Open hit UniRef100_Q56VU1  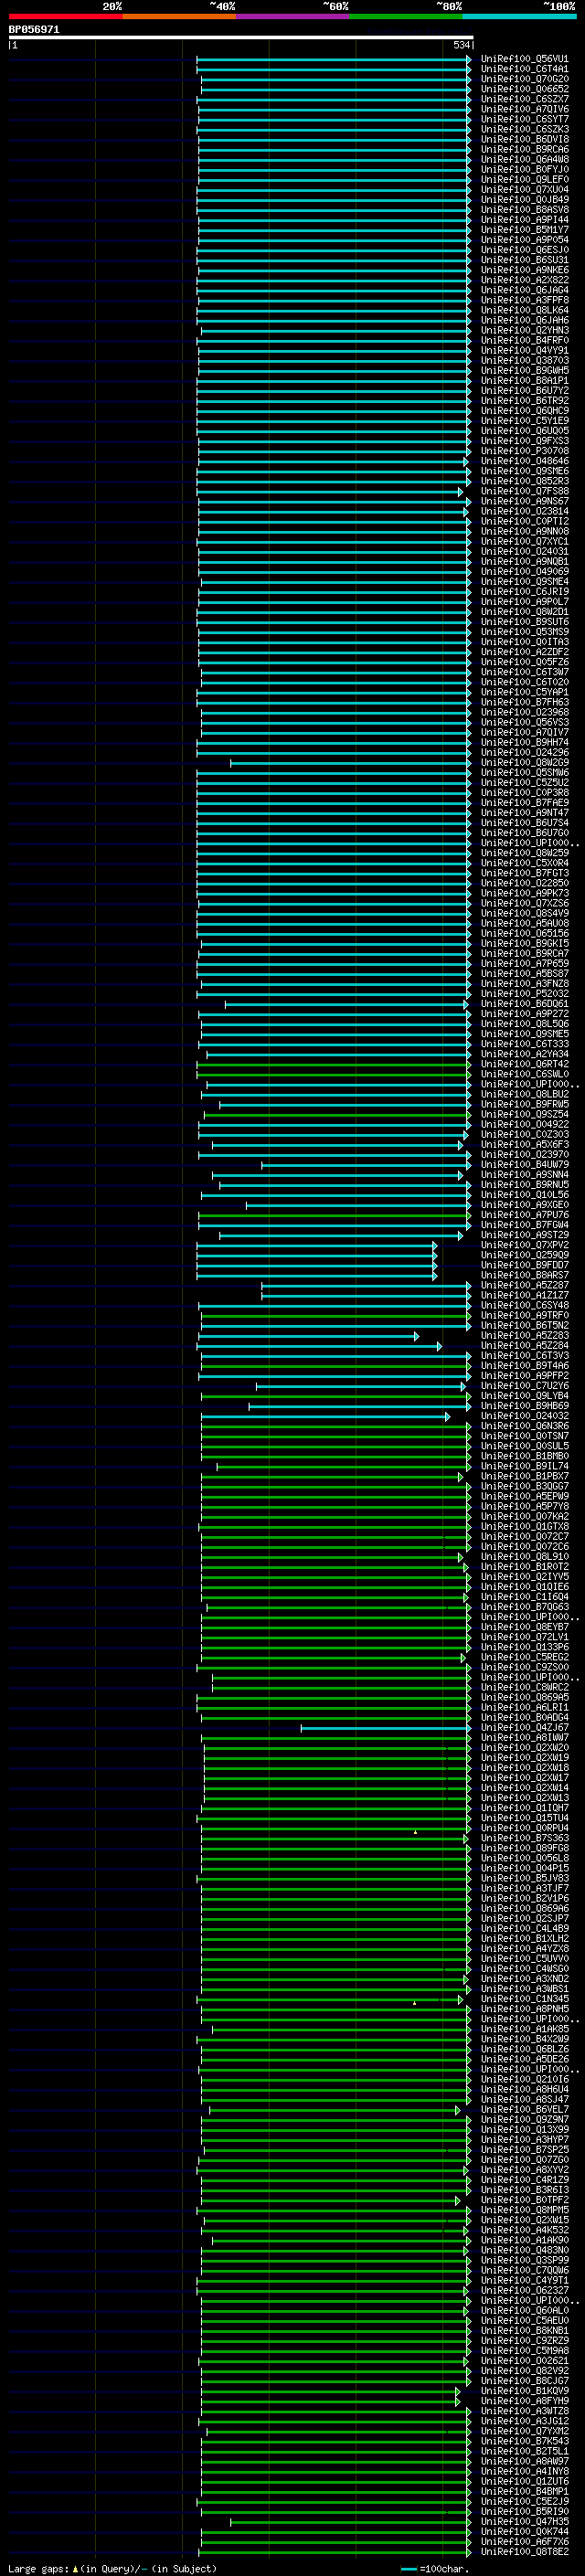524,59
